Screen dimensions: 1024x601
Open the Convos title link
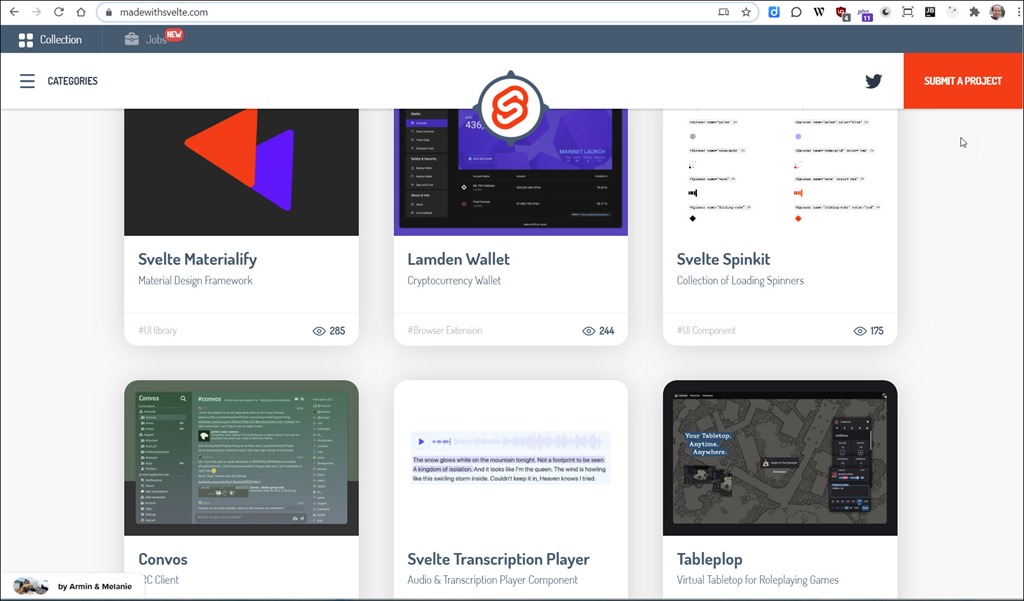pyautogui.click(x=163, y=559)
